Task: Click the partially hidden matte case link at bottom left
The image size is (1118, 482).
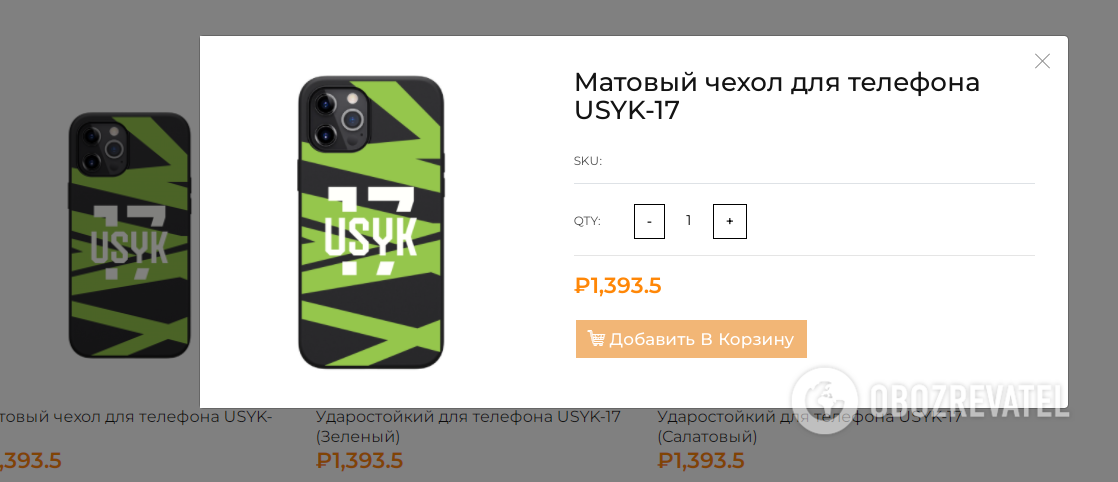Action: click(135, 416)
